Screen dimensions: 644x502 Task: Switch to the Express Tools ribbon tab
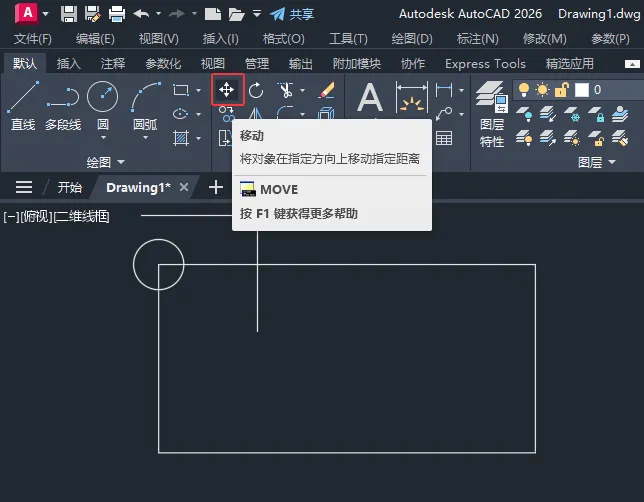pyautogui.click(x=485, y=64)
